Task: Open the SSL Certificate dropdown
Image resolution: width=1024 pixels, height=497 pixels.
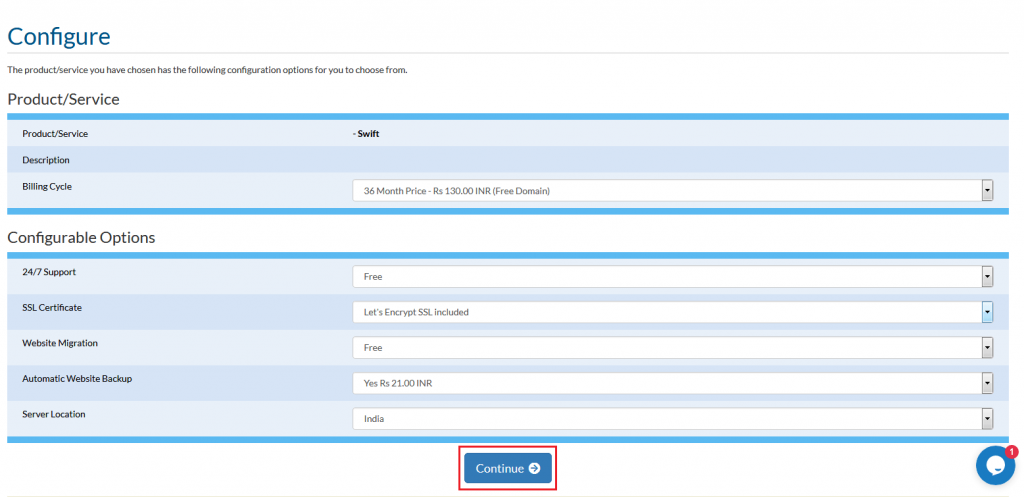Action: tap(672, 312)
